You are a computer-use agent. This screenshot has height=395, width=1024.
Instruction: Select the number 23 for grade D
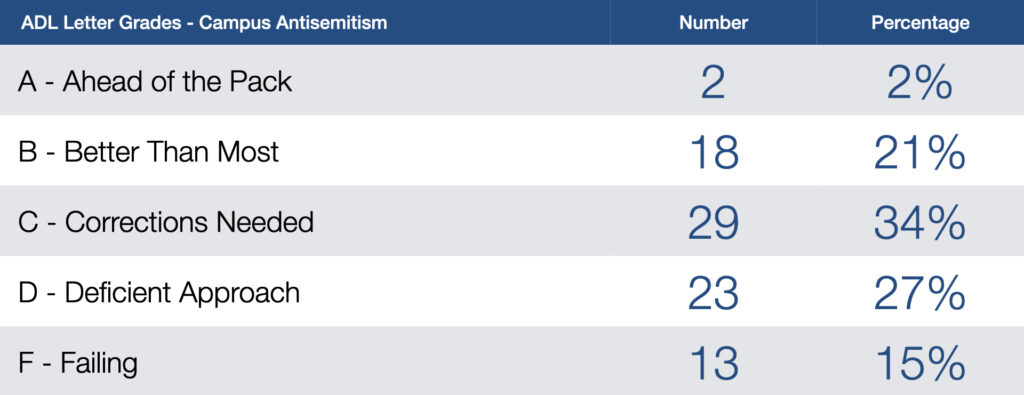click(x=713, y=293)
